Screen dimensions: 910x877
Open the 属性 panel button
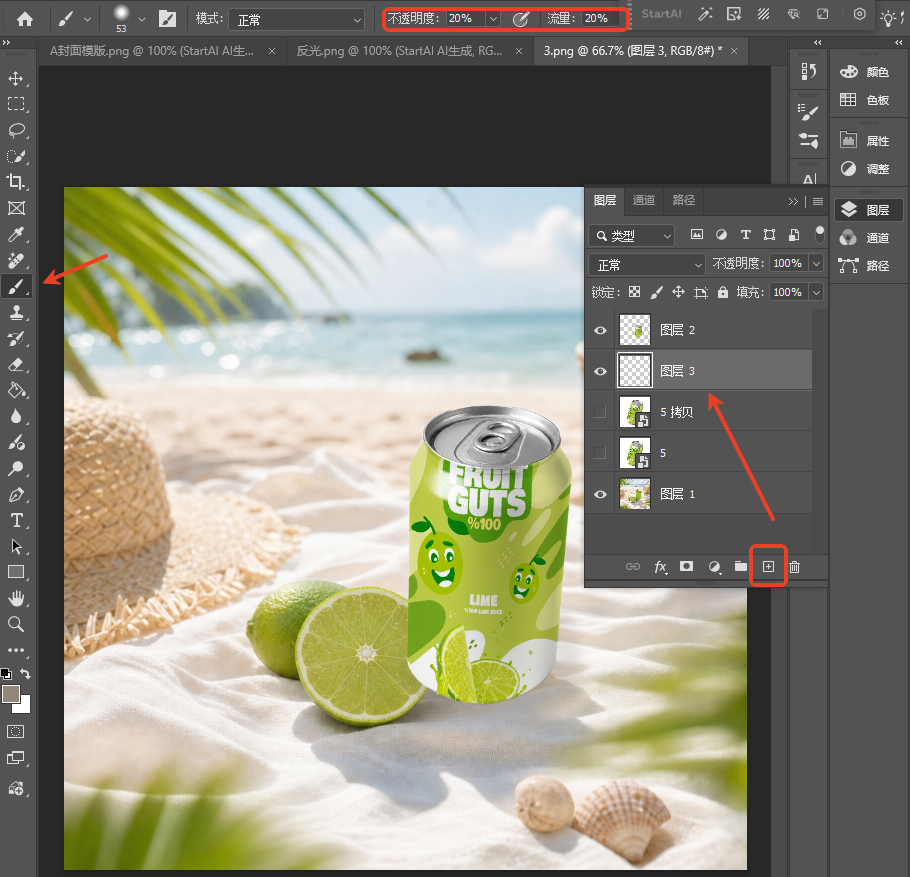pos(866,140)
